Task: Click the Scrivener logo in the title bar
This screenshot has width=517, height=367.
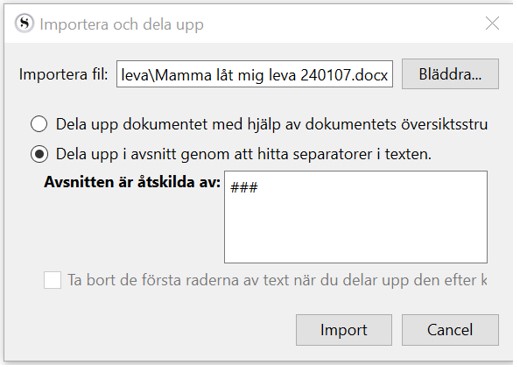Action: point(24,23)
